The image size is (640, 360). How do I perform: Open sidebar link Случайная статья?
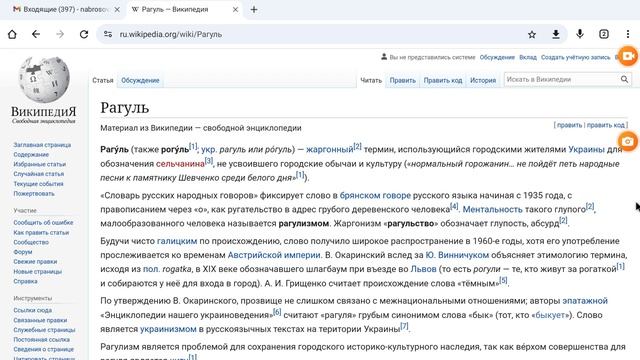coord(39,174)
